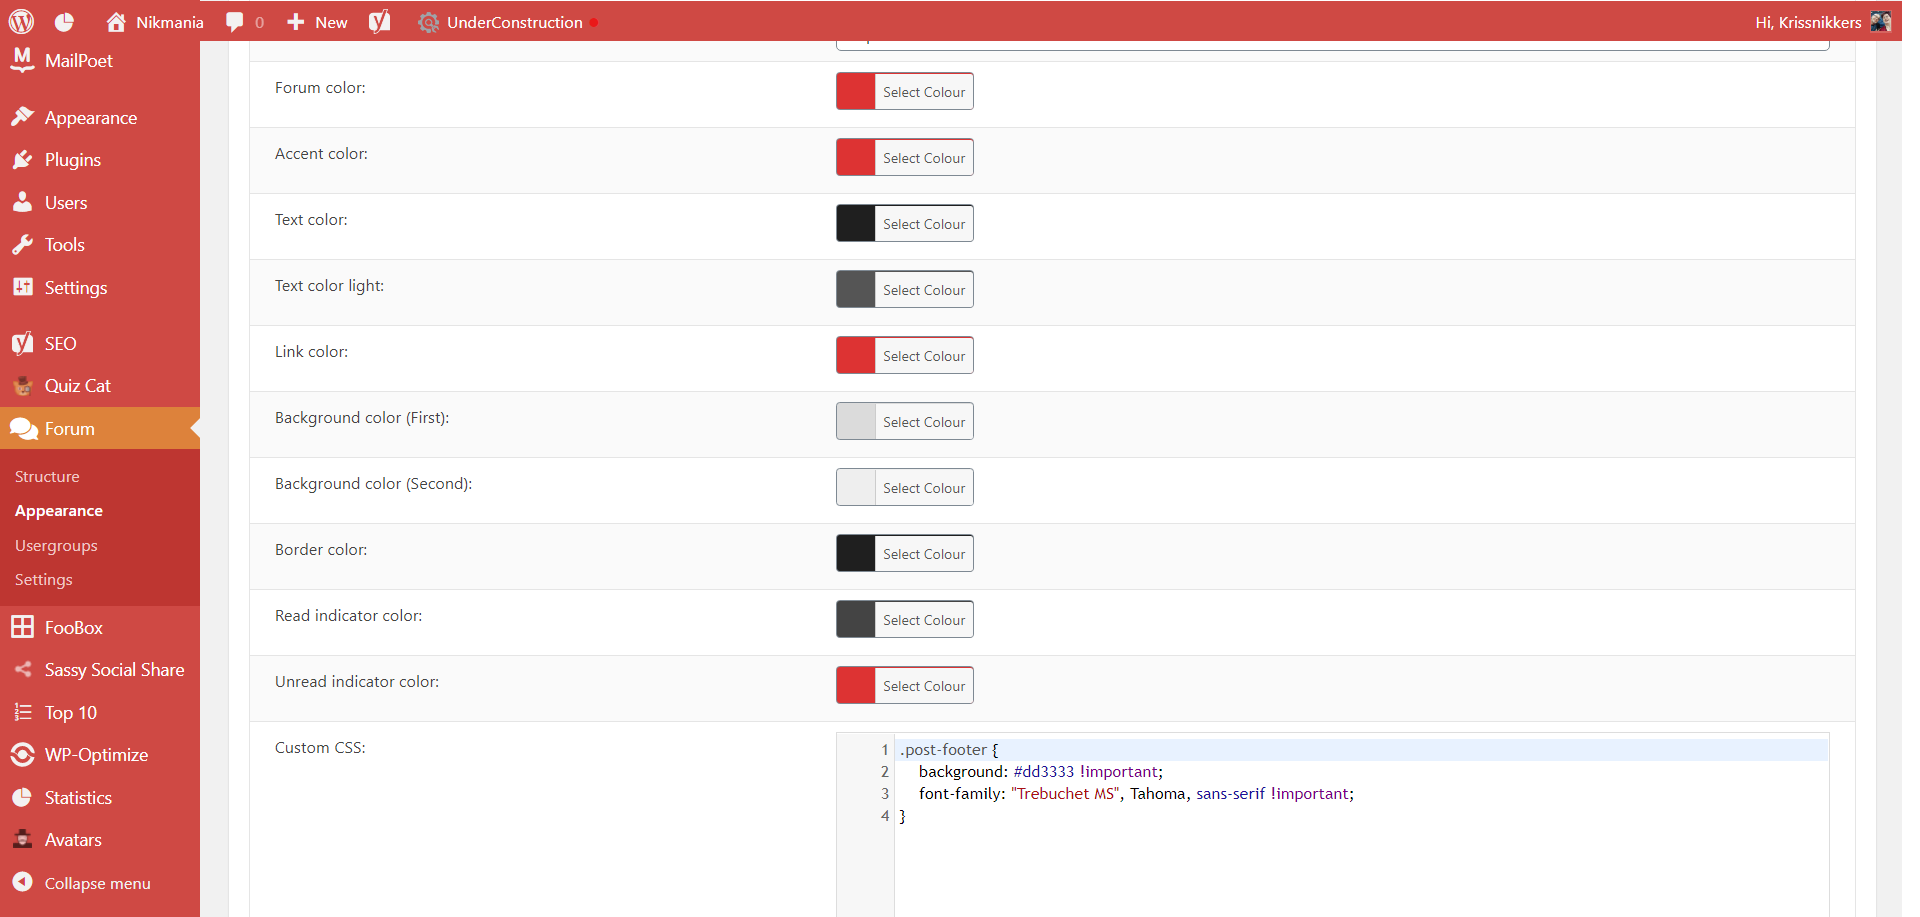Click the red Forum color swatch
This screenshot has width=1920, height=917.
click(856, 92)
